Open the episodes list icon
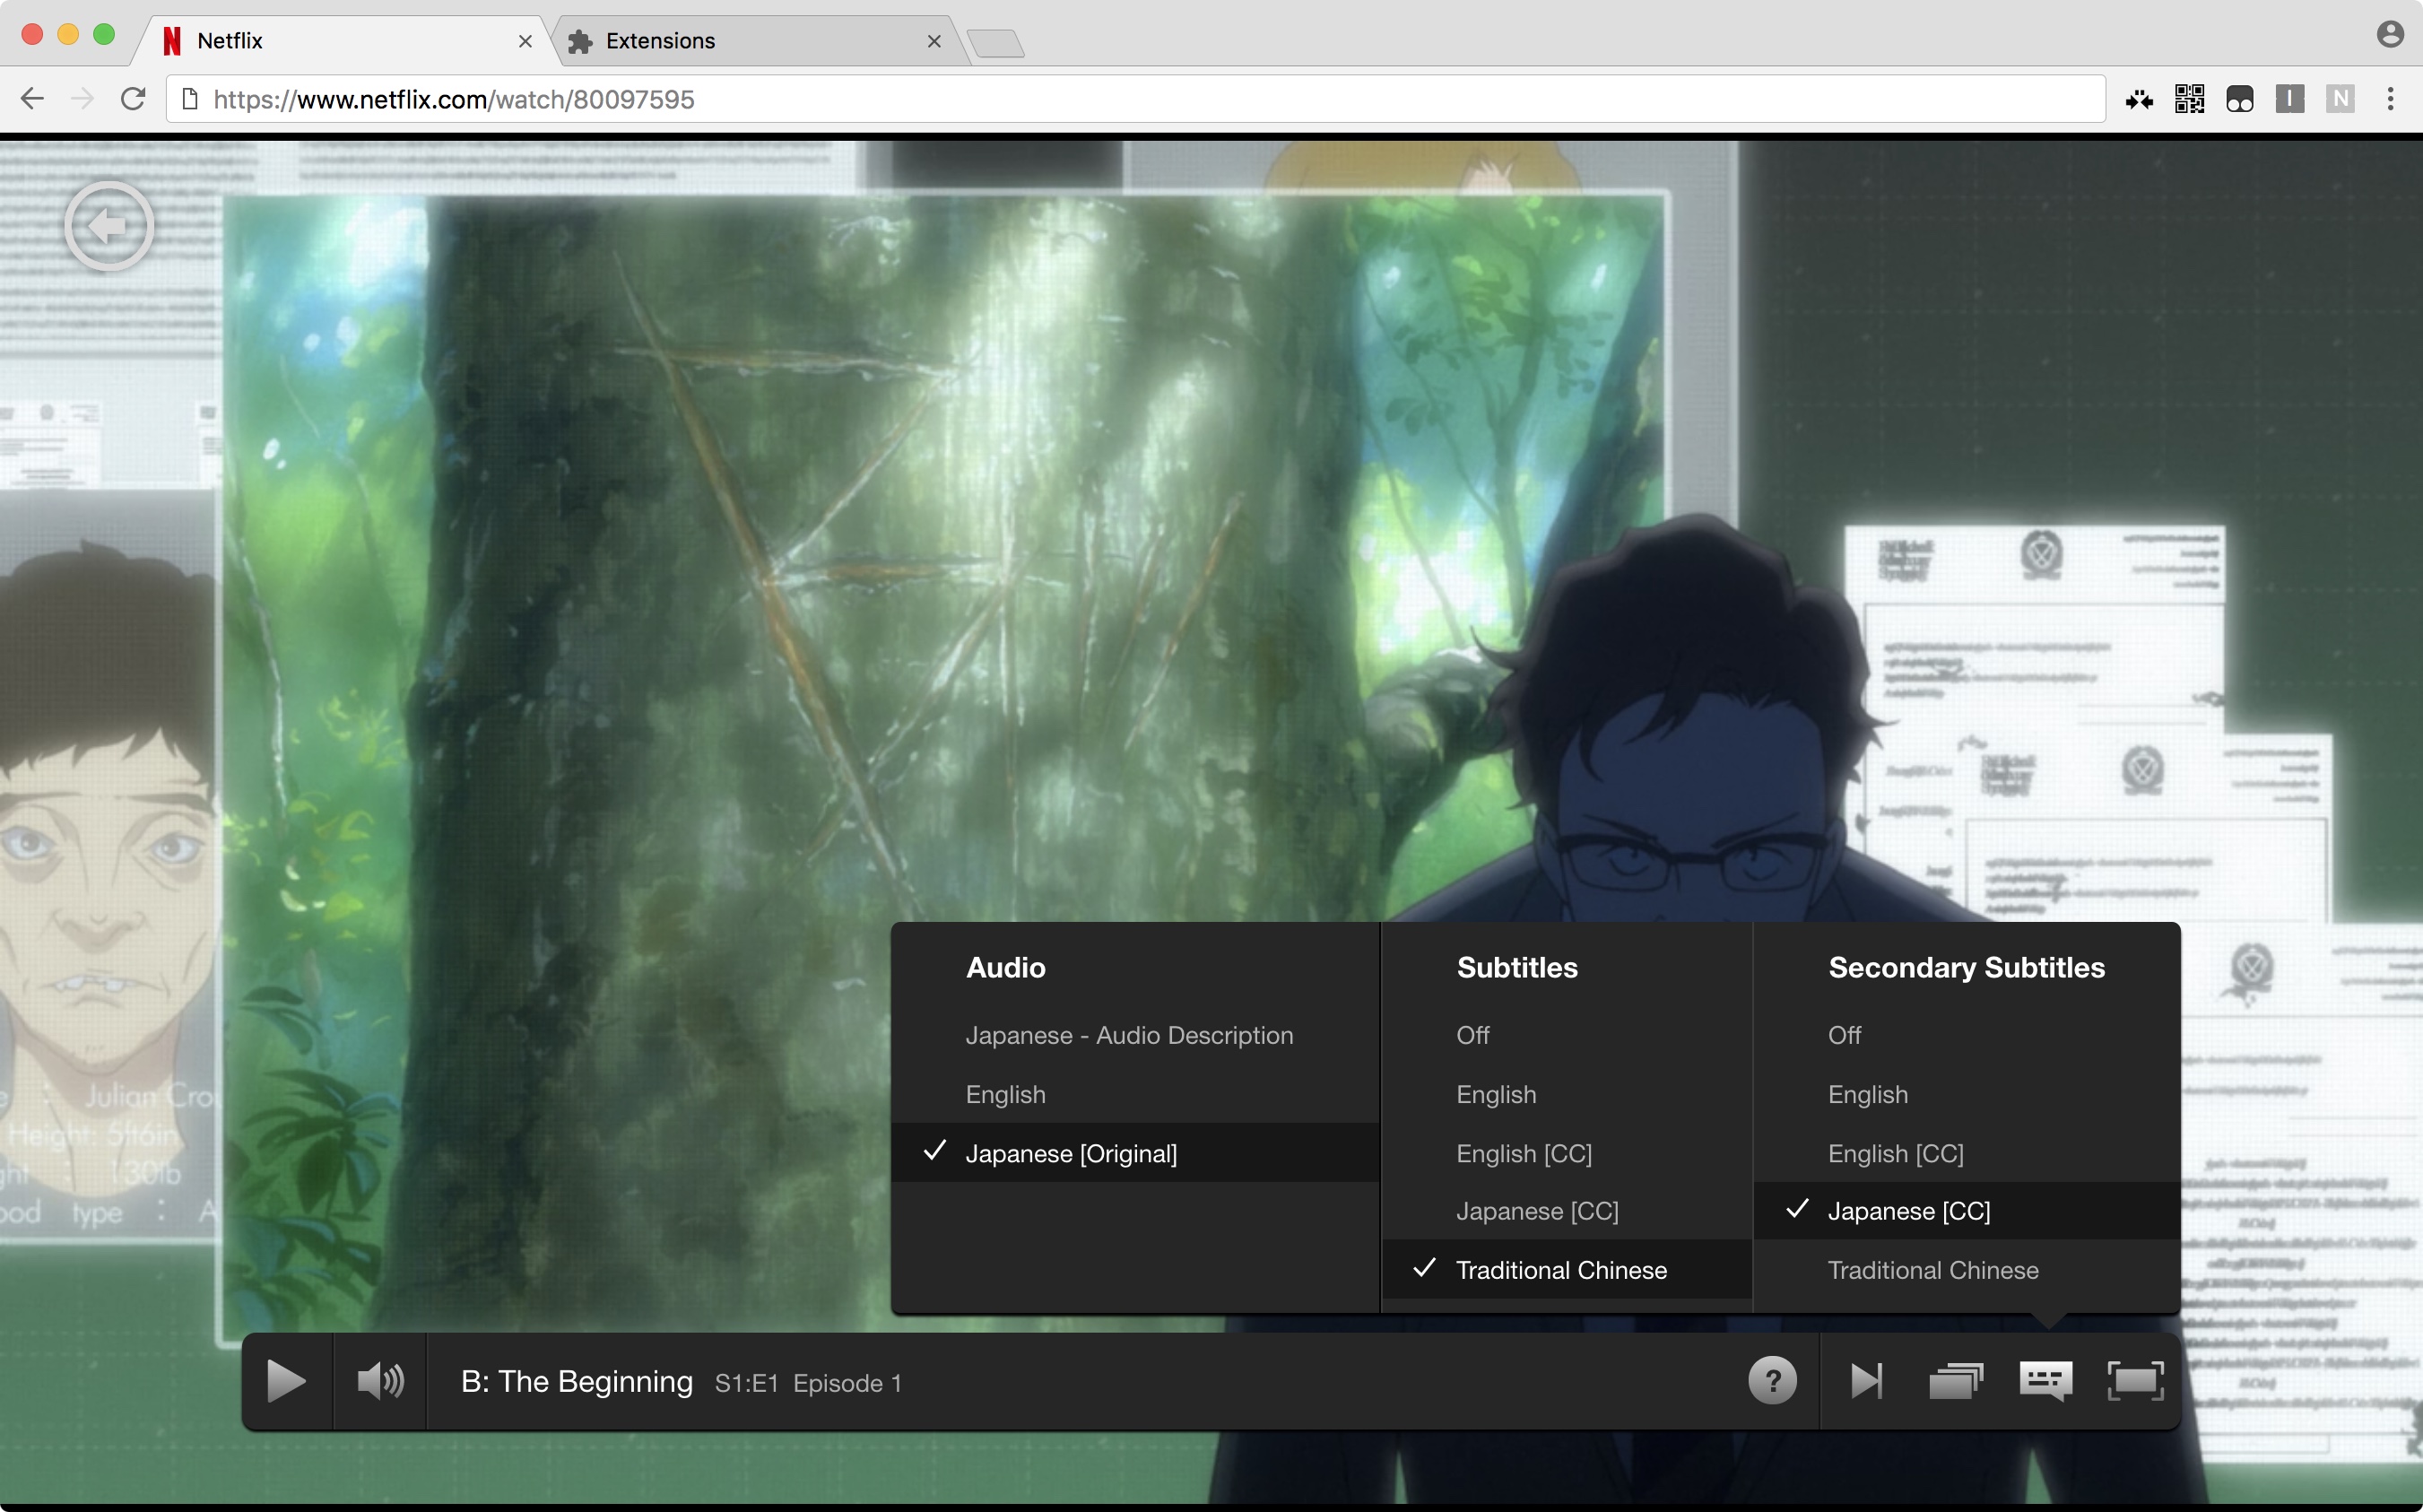 [1955, 1382]
